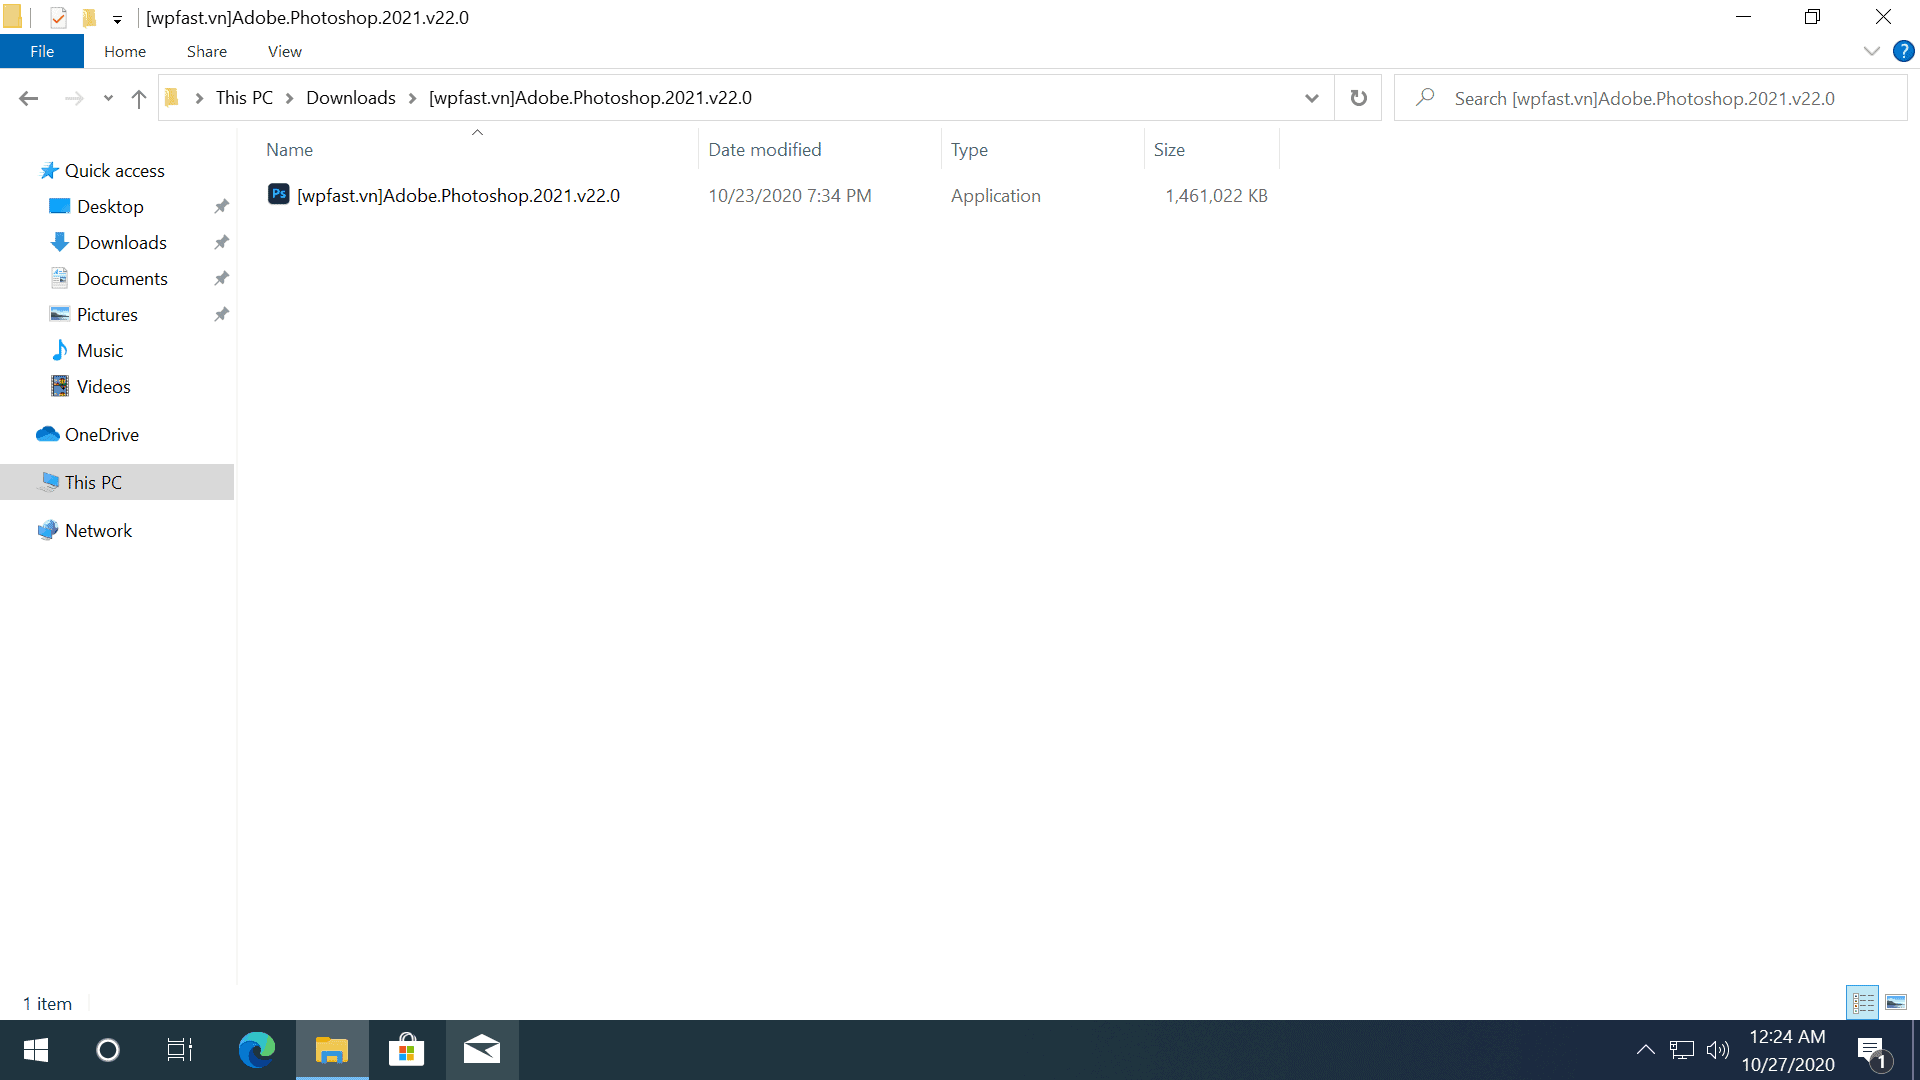The width and height of the screenshot is (1920, 1080).
Task: Show hidden system tray icons
Action: 1645,1050
